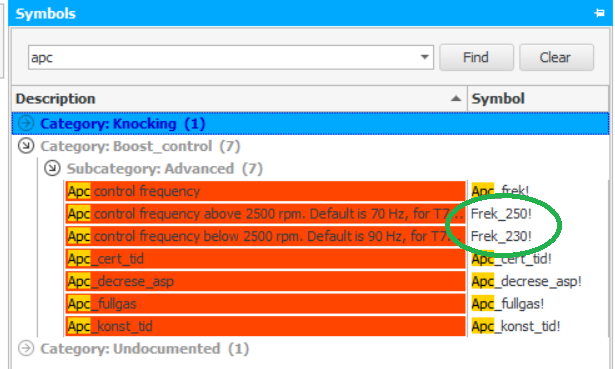Collapse the Advanced subcategory arrow icon
Image resolution: width=615 pixels, height=369 pixels.
coord(52,168)
